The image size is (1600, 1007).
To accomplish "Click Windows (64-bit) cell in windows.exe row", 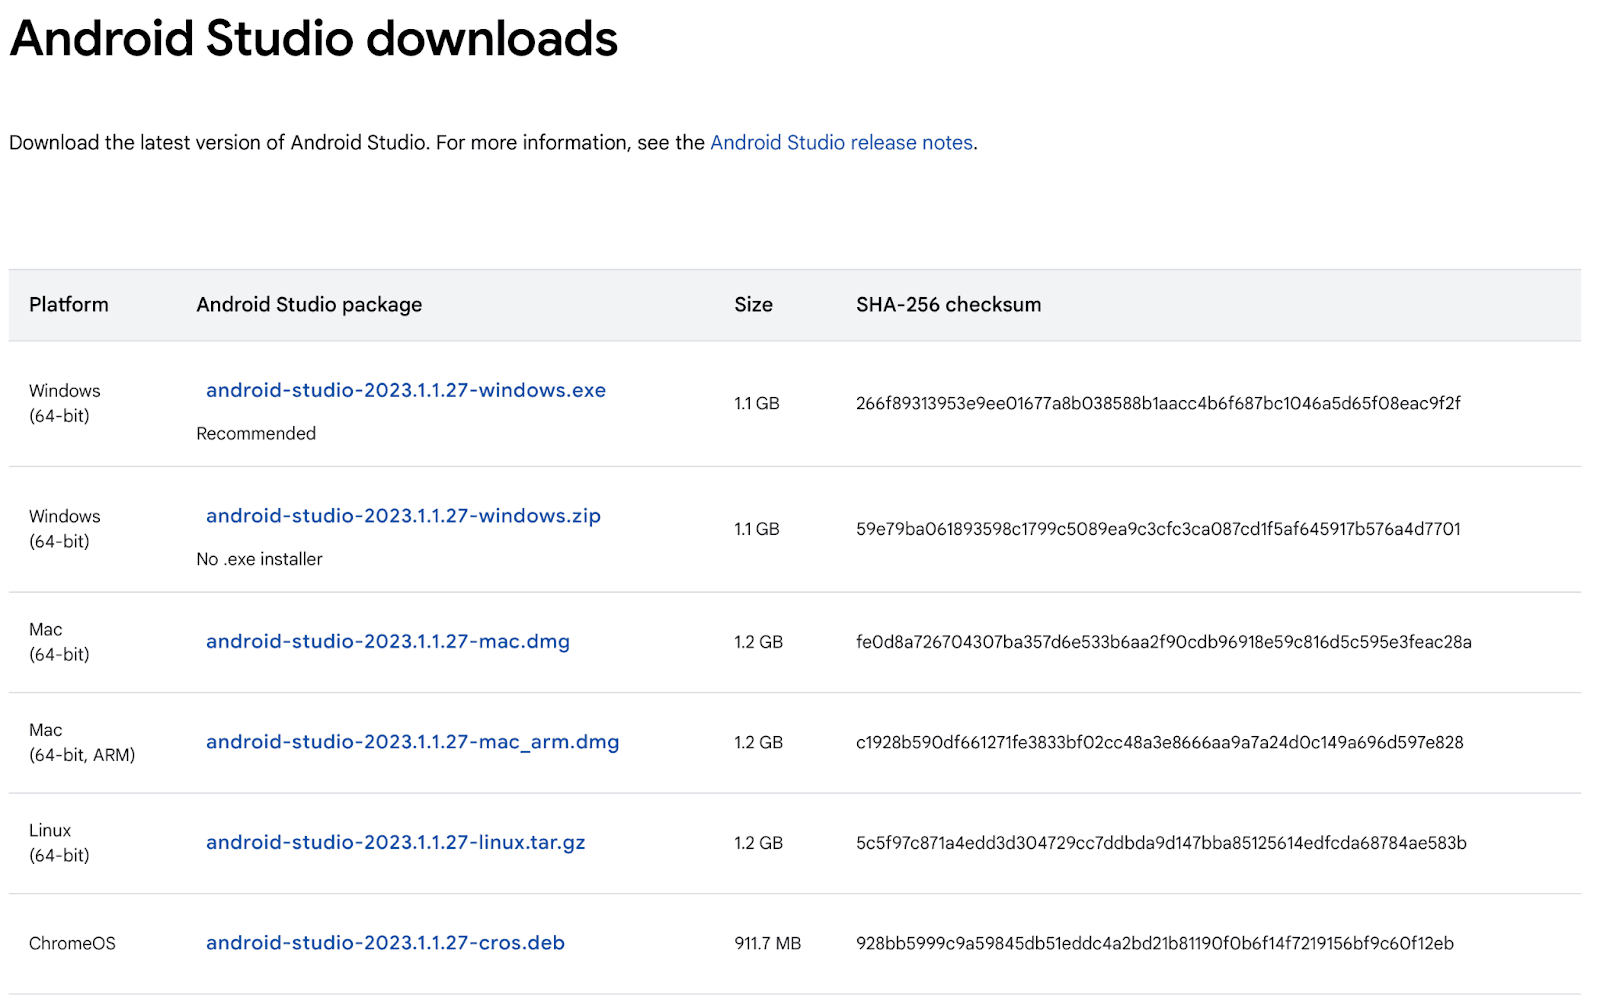I will [x=65, y=403].
